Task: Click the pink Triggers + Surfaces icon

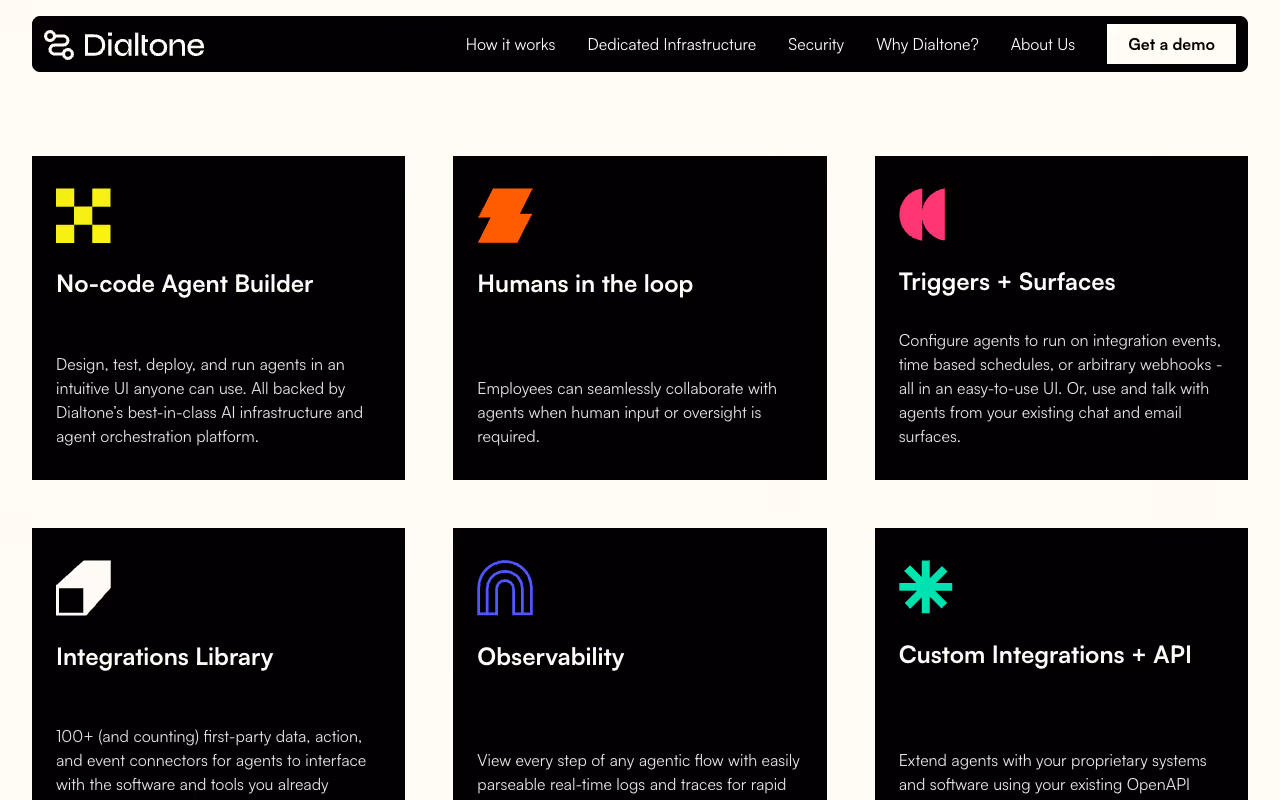Action: point(922,214)
